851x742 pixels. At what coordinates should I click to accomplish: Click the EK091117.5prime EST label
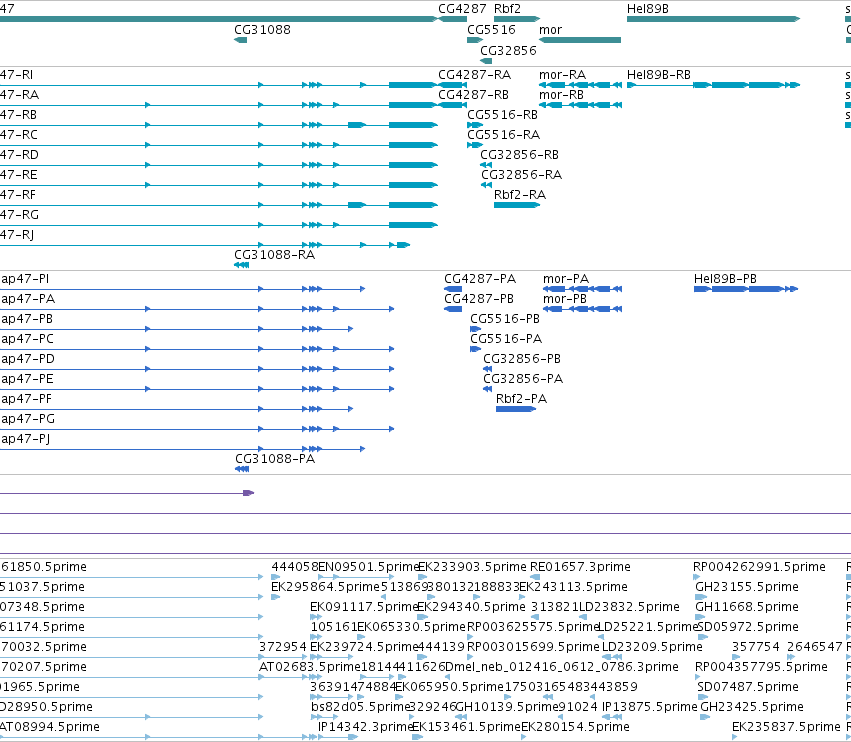coord(364,607)
